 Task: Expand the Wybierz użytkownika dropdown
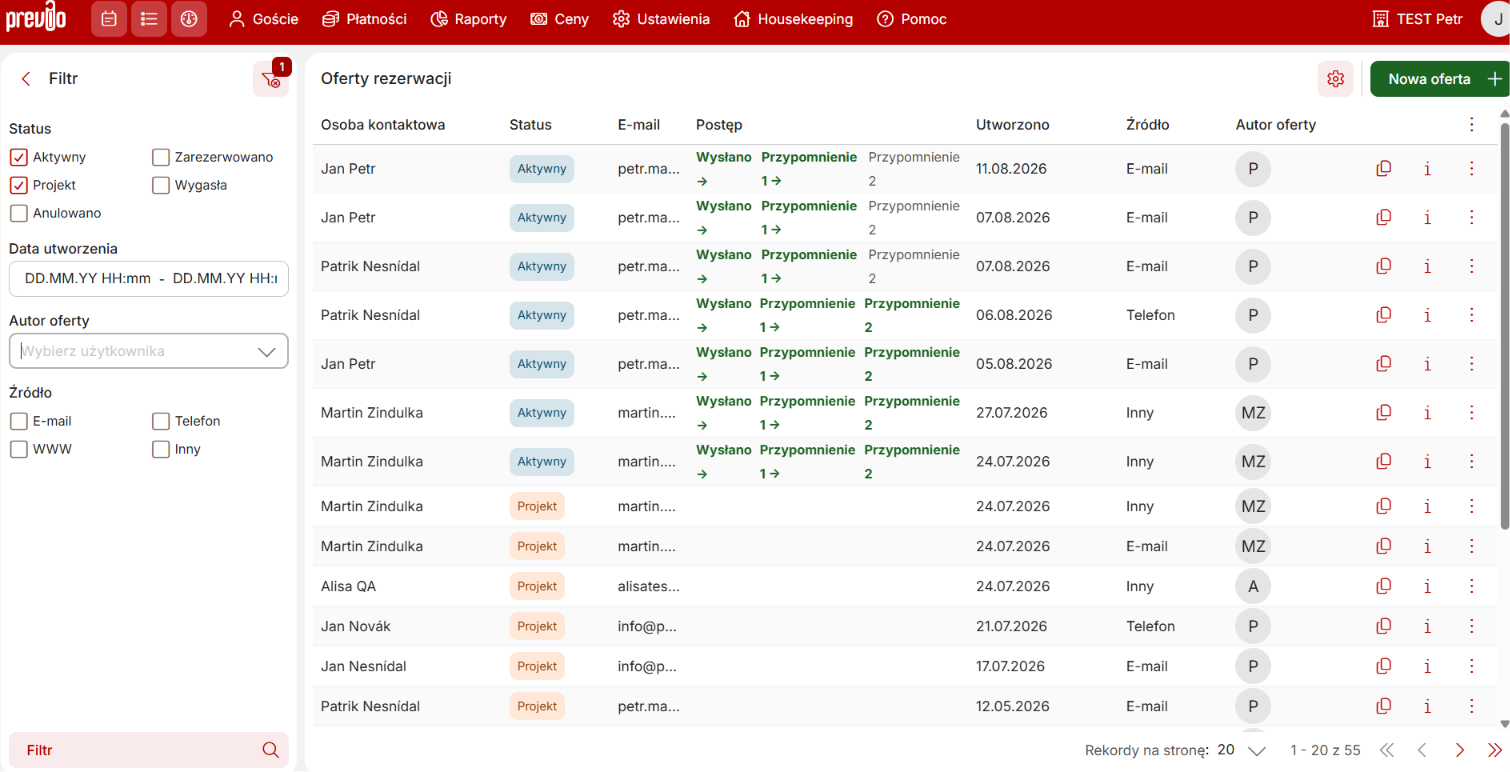coord(149,351)
